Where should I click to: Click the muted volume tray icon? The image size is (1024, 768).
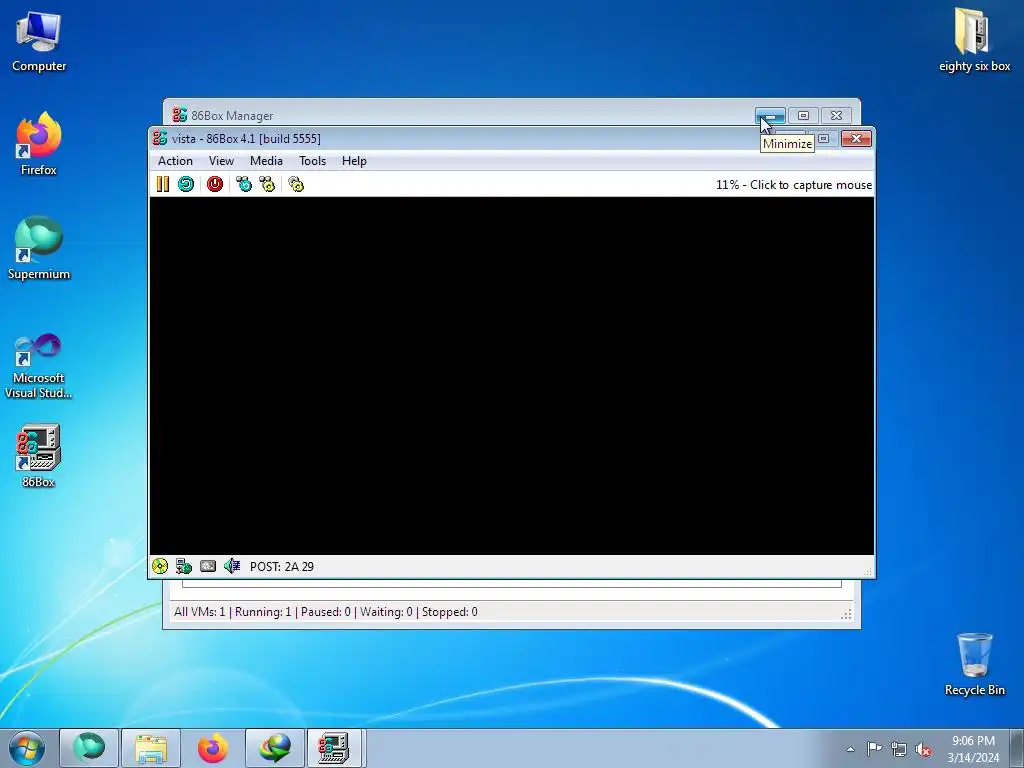[923, 749]
